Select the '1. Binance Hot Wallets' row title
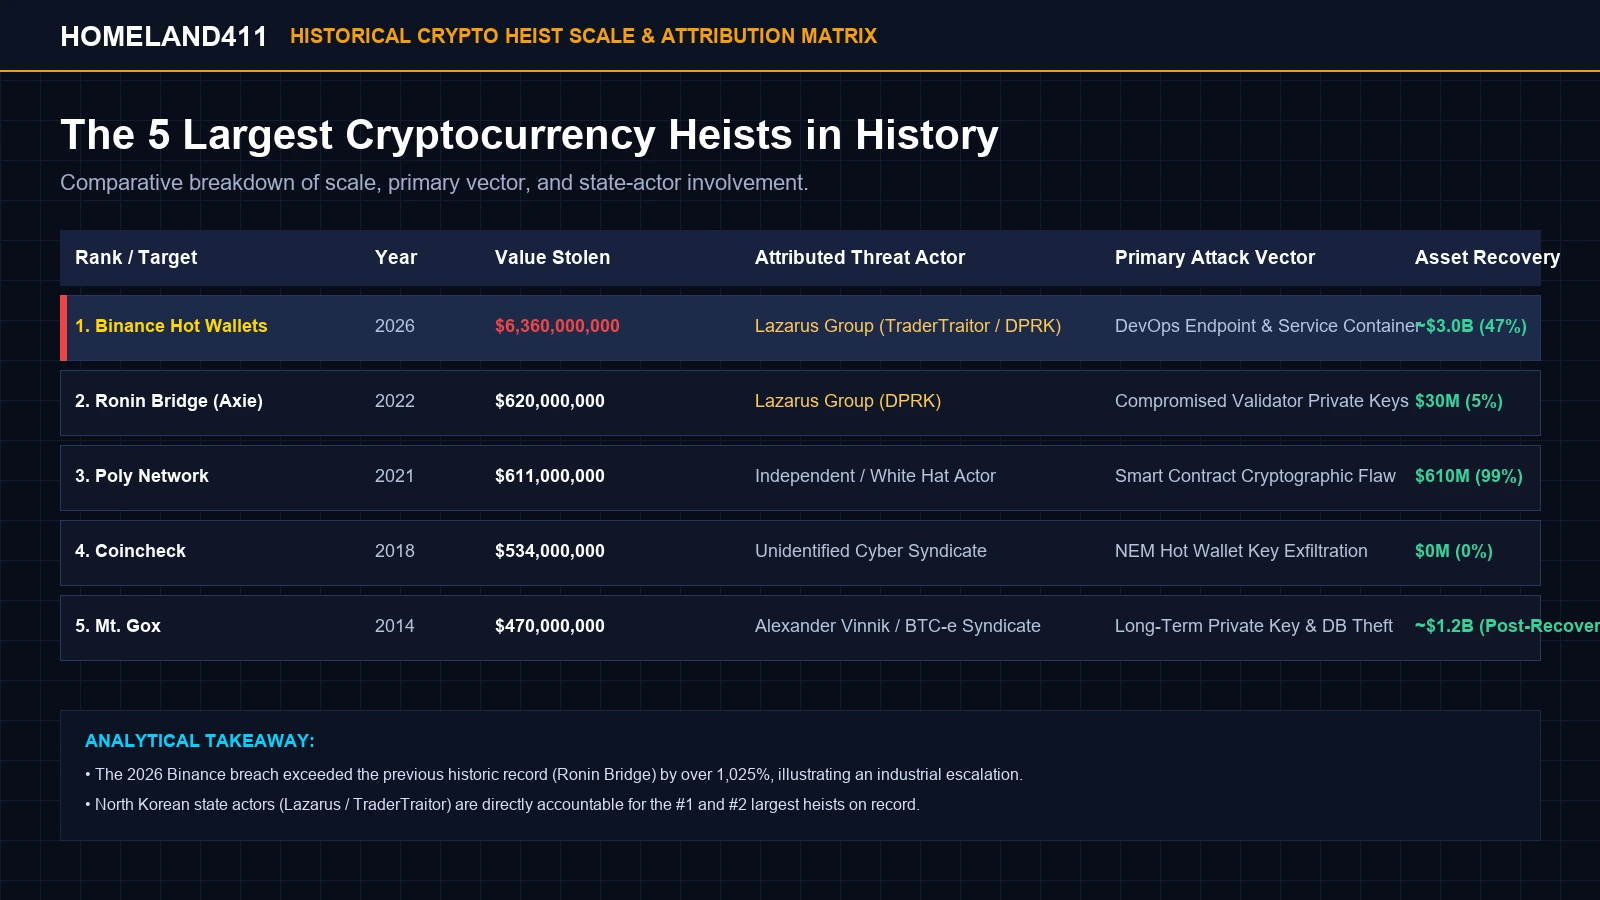Screen dimensions: 1600x900 point(171,326)
